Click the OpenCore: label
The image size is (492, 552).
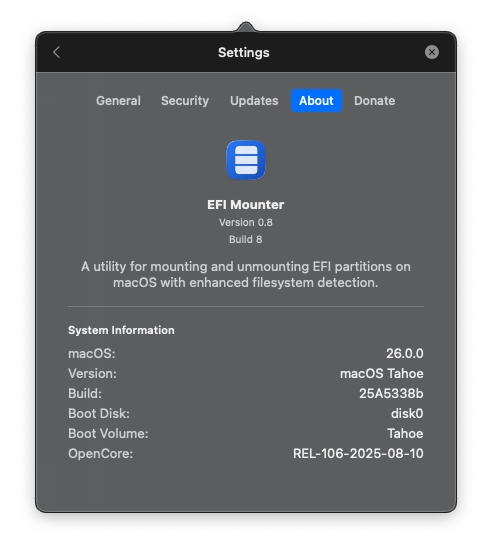[x=100, y=454]
